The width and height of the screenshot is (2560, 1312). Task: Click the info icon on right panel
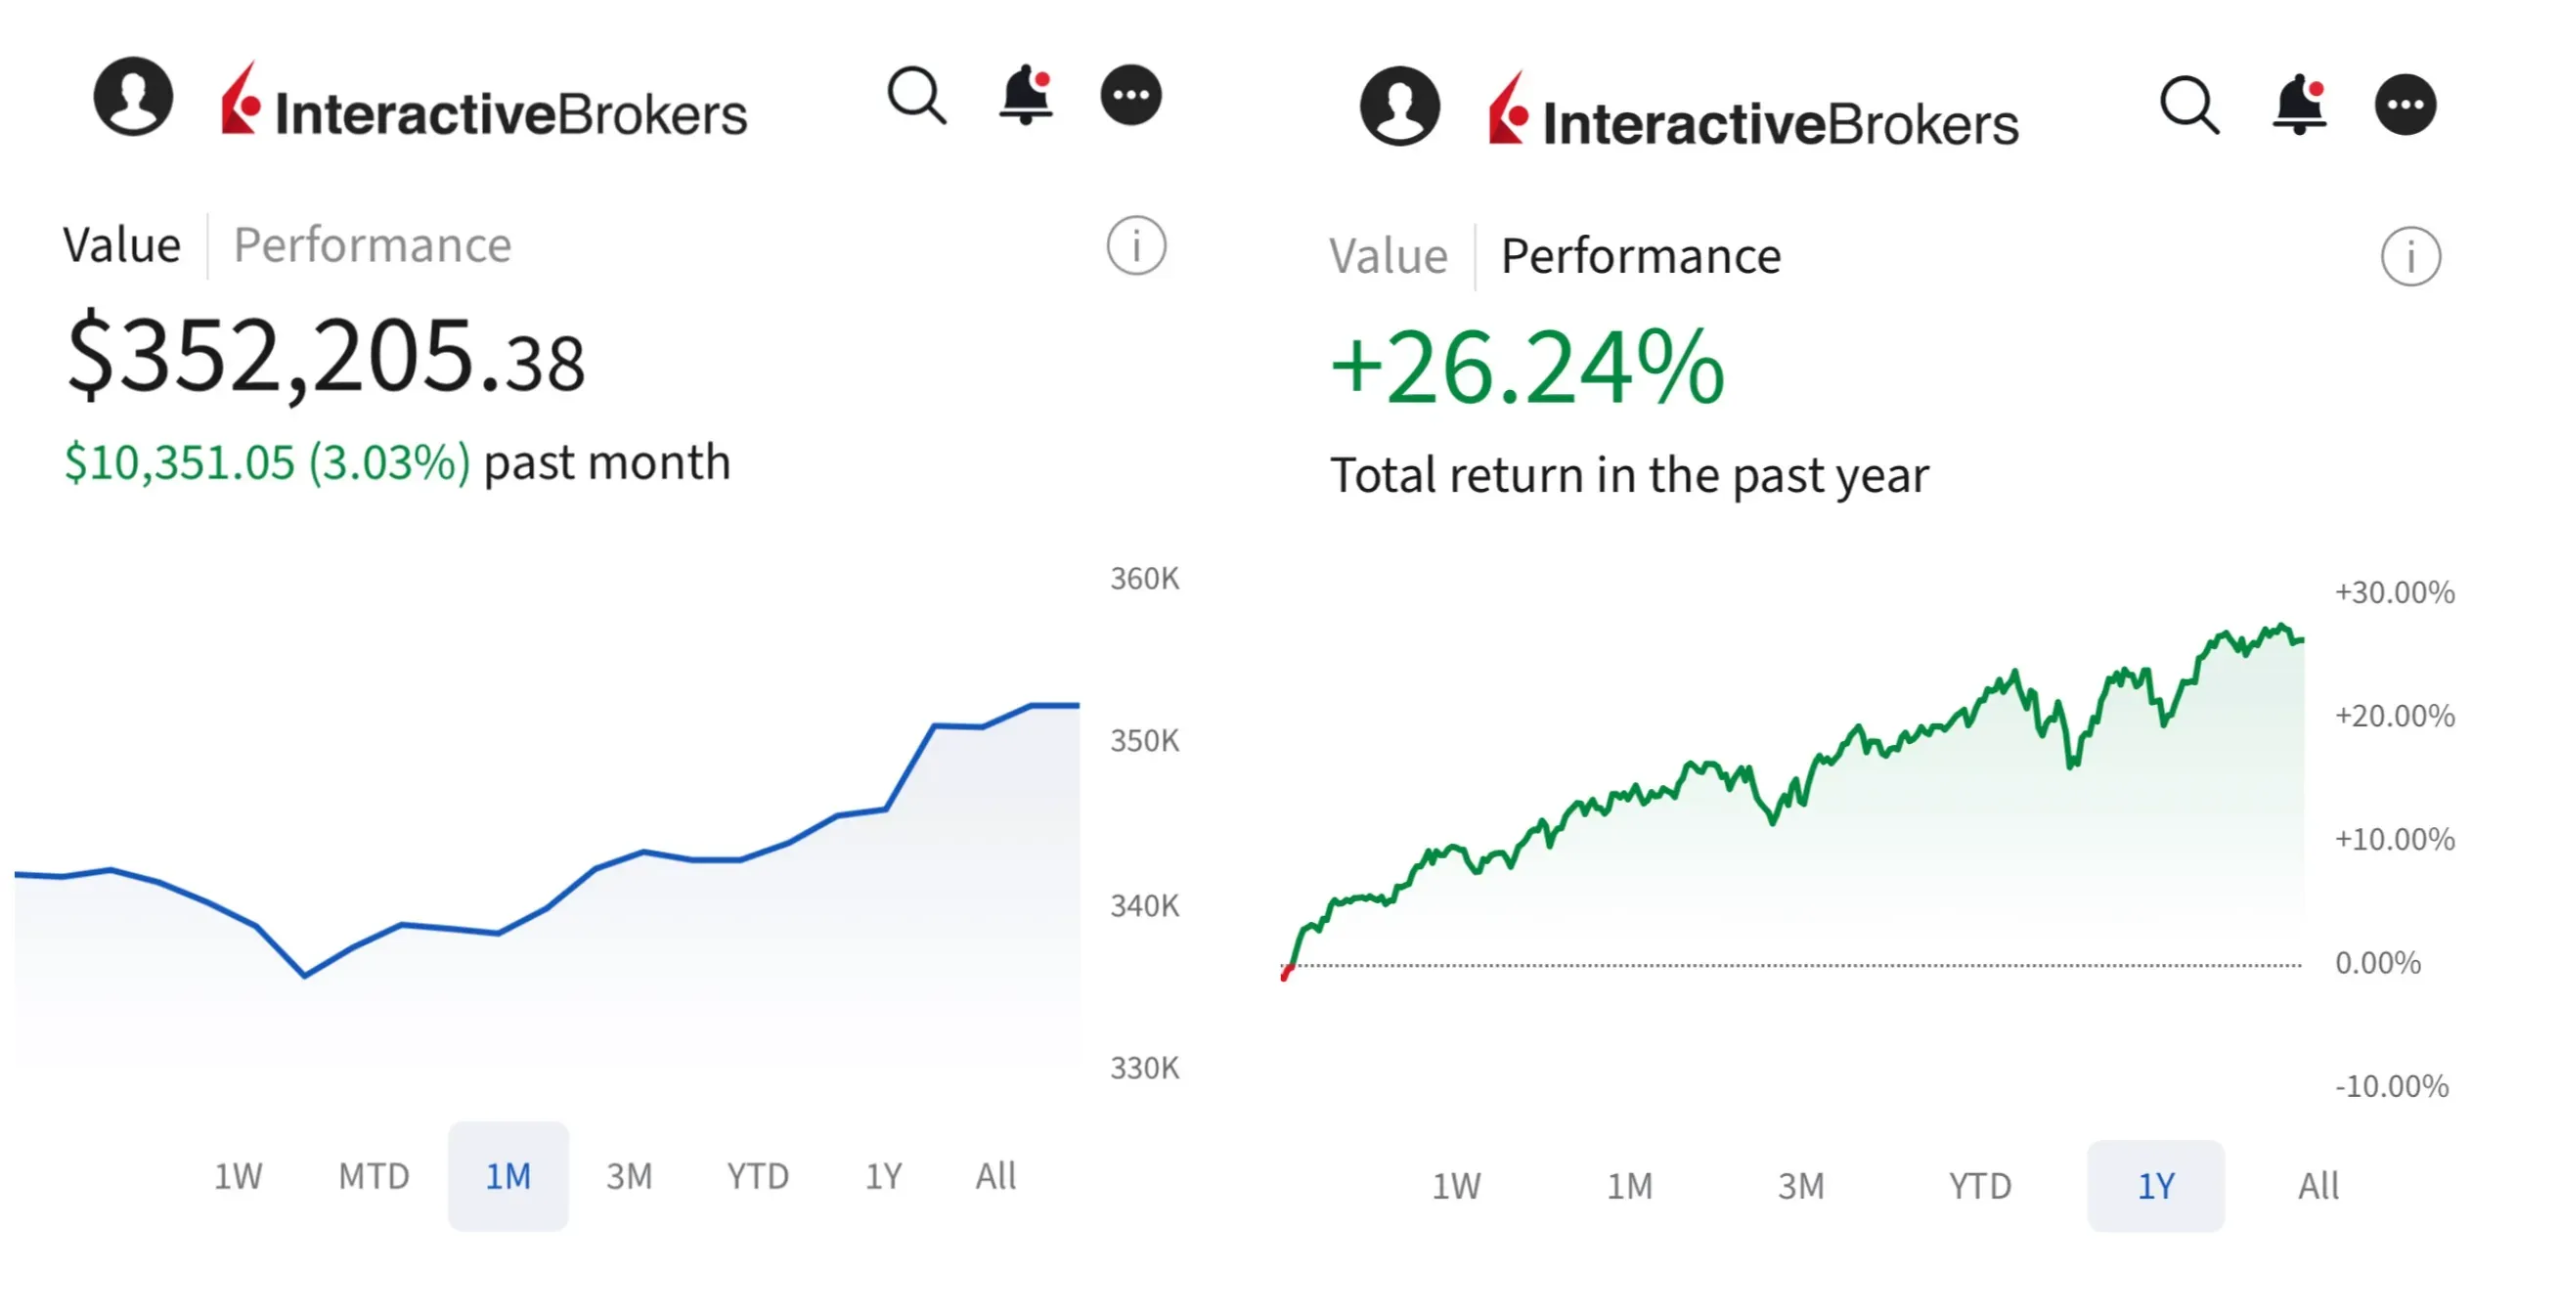2410,257
